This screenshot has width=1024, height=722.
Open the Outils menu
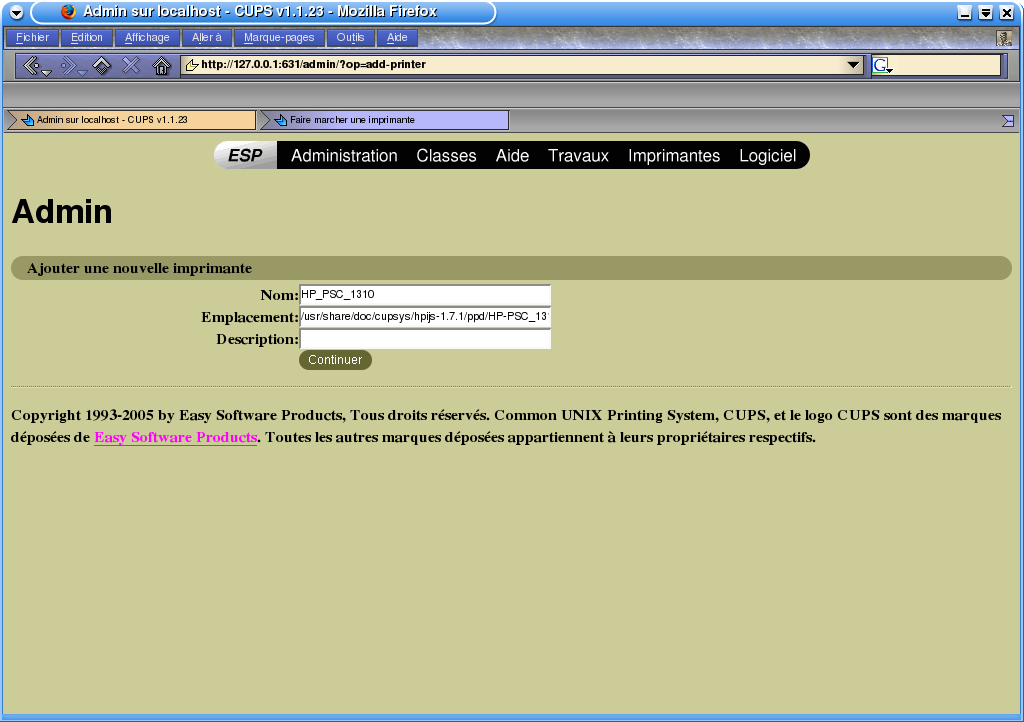[351, 38]
